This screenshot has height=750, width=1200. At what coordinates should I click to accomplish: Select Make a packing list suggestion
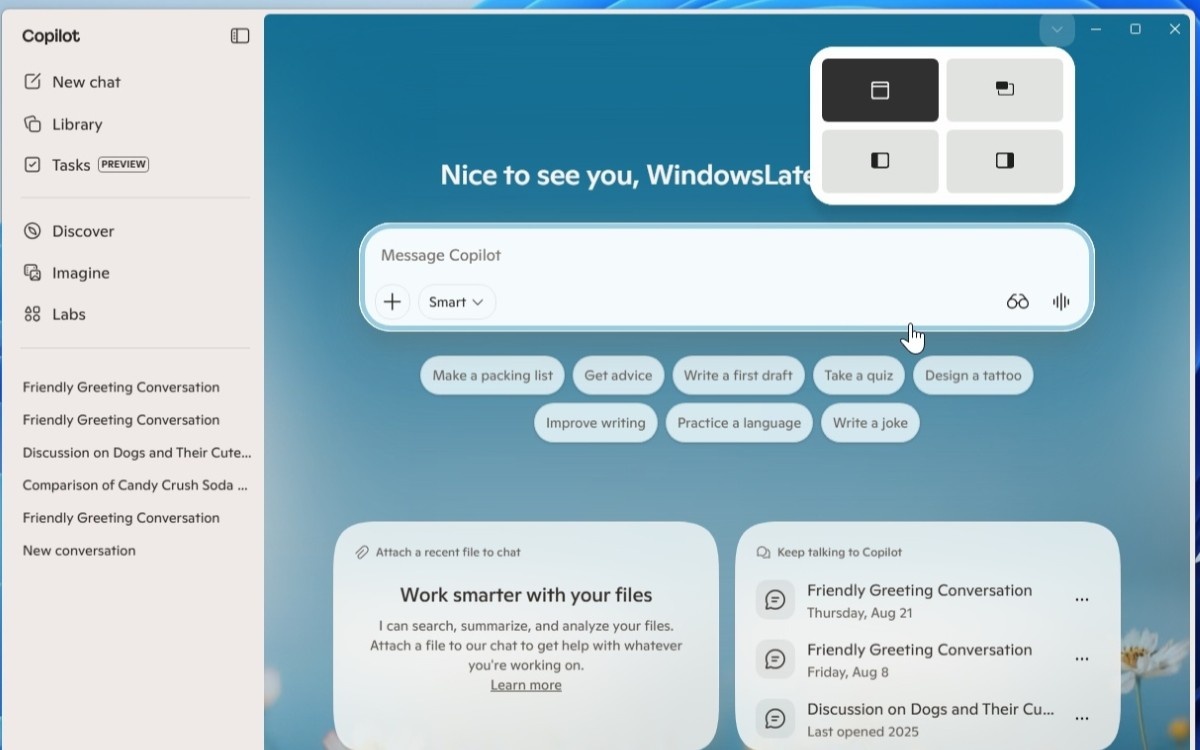click(493, 375)
